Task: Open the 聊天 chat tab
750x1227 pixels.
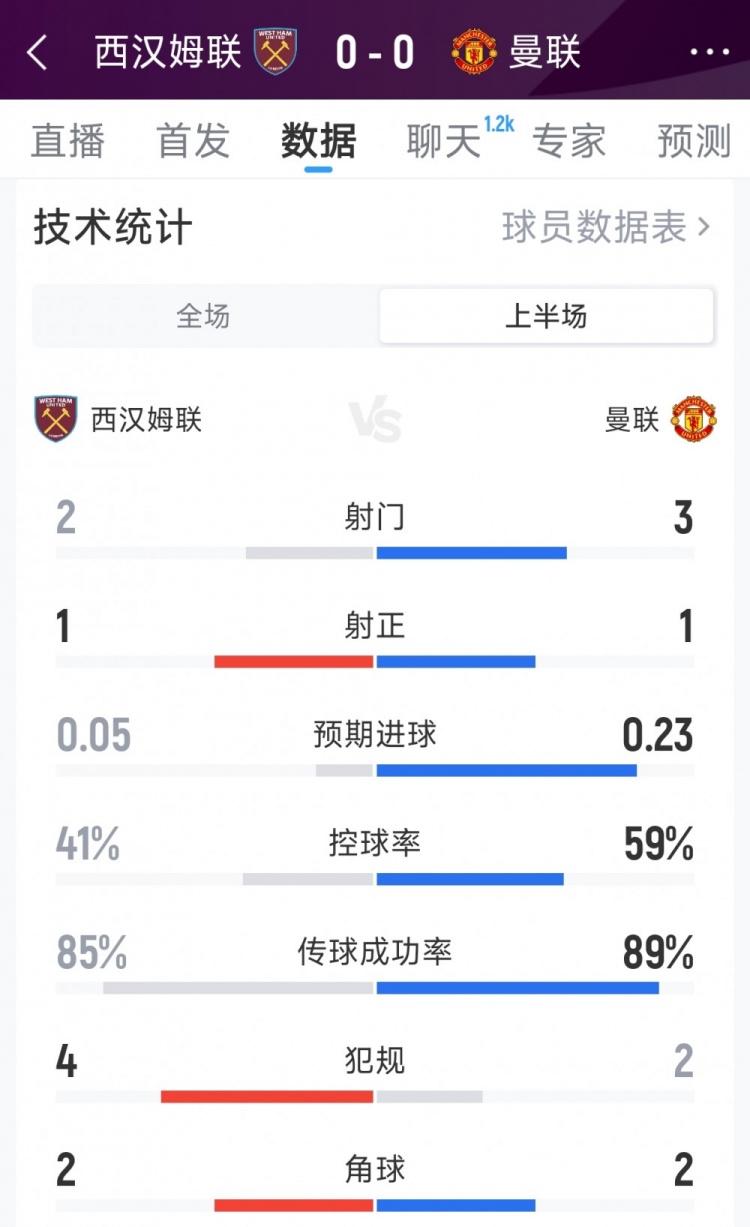Action: 445,142
